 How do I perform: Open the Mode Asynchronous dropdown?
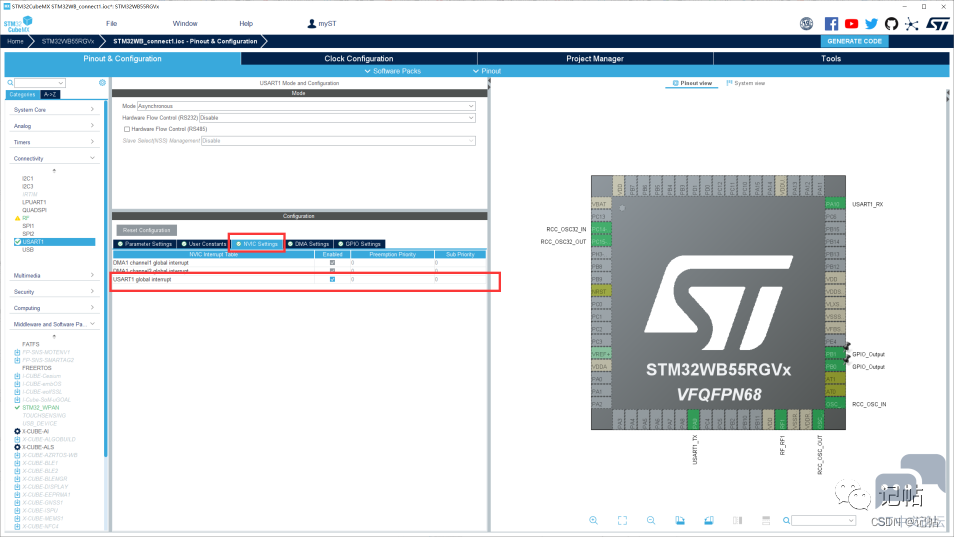306,106
